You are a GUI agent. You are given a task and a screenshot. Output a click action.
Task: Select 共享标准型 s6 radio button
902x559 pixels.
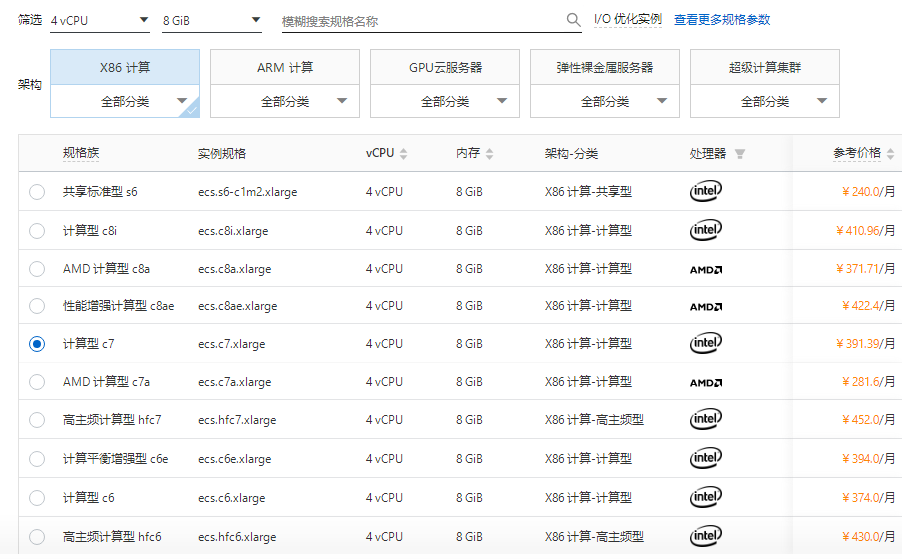(x=37, y=192)
